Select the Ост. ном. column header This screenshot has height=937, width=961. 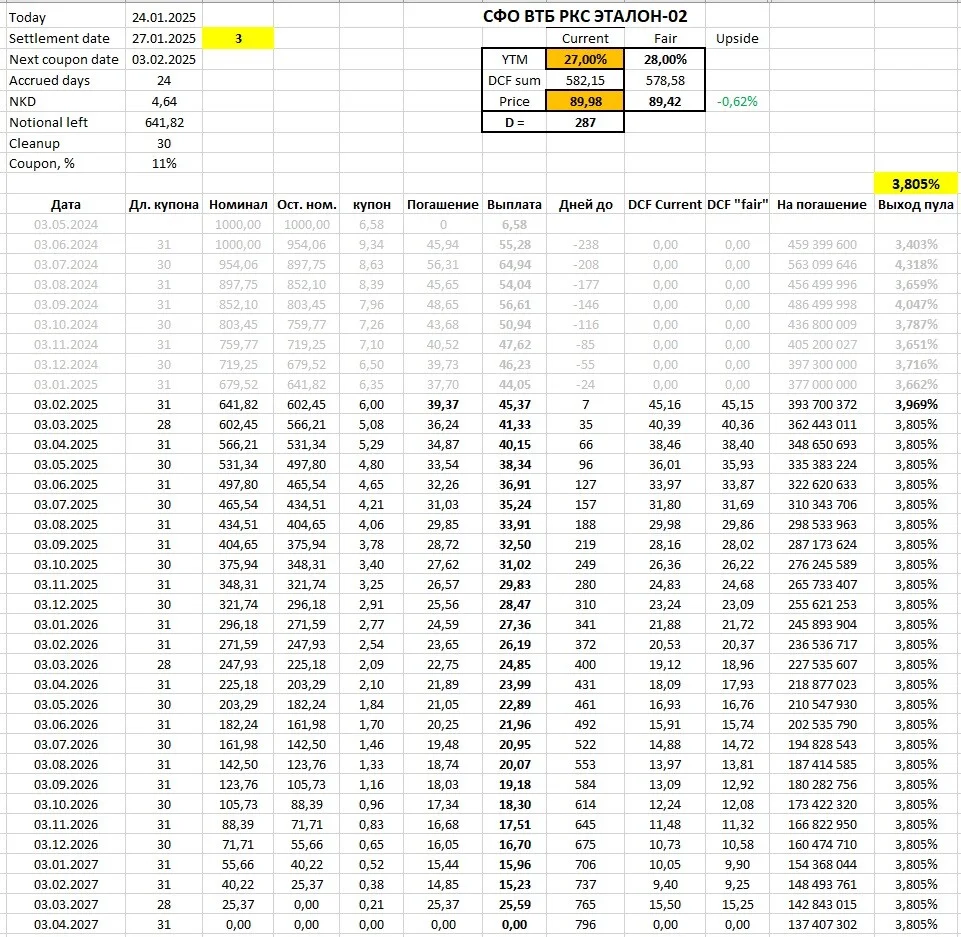[x=306, y=205]
